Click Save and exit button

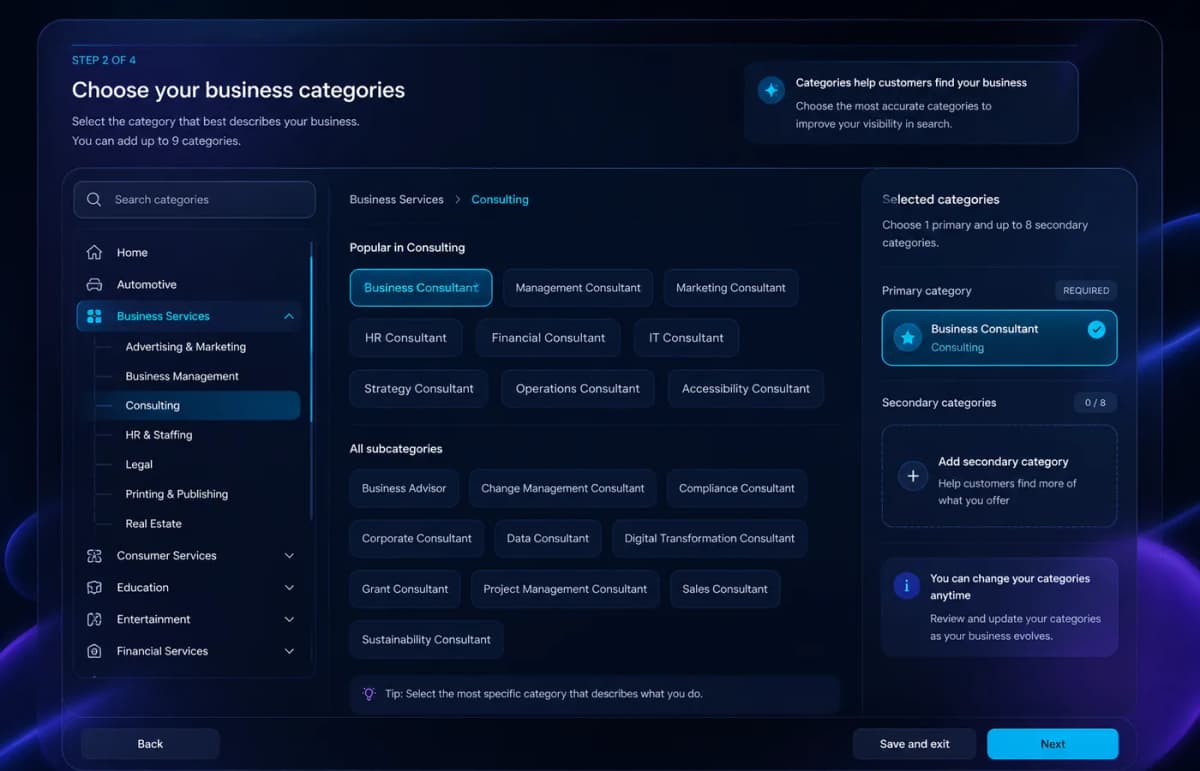pos(914,744)
